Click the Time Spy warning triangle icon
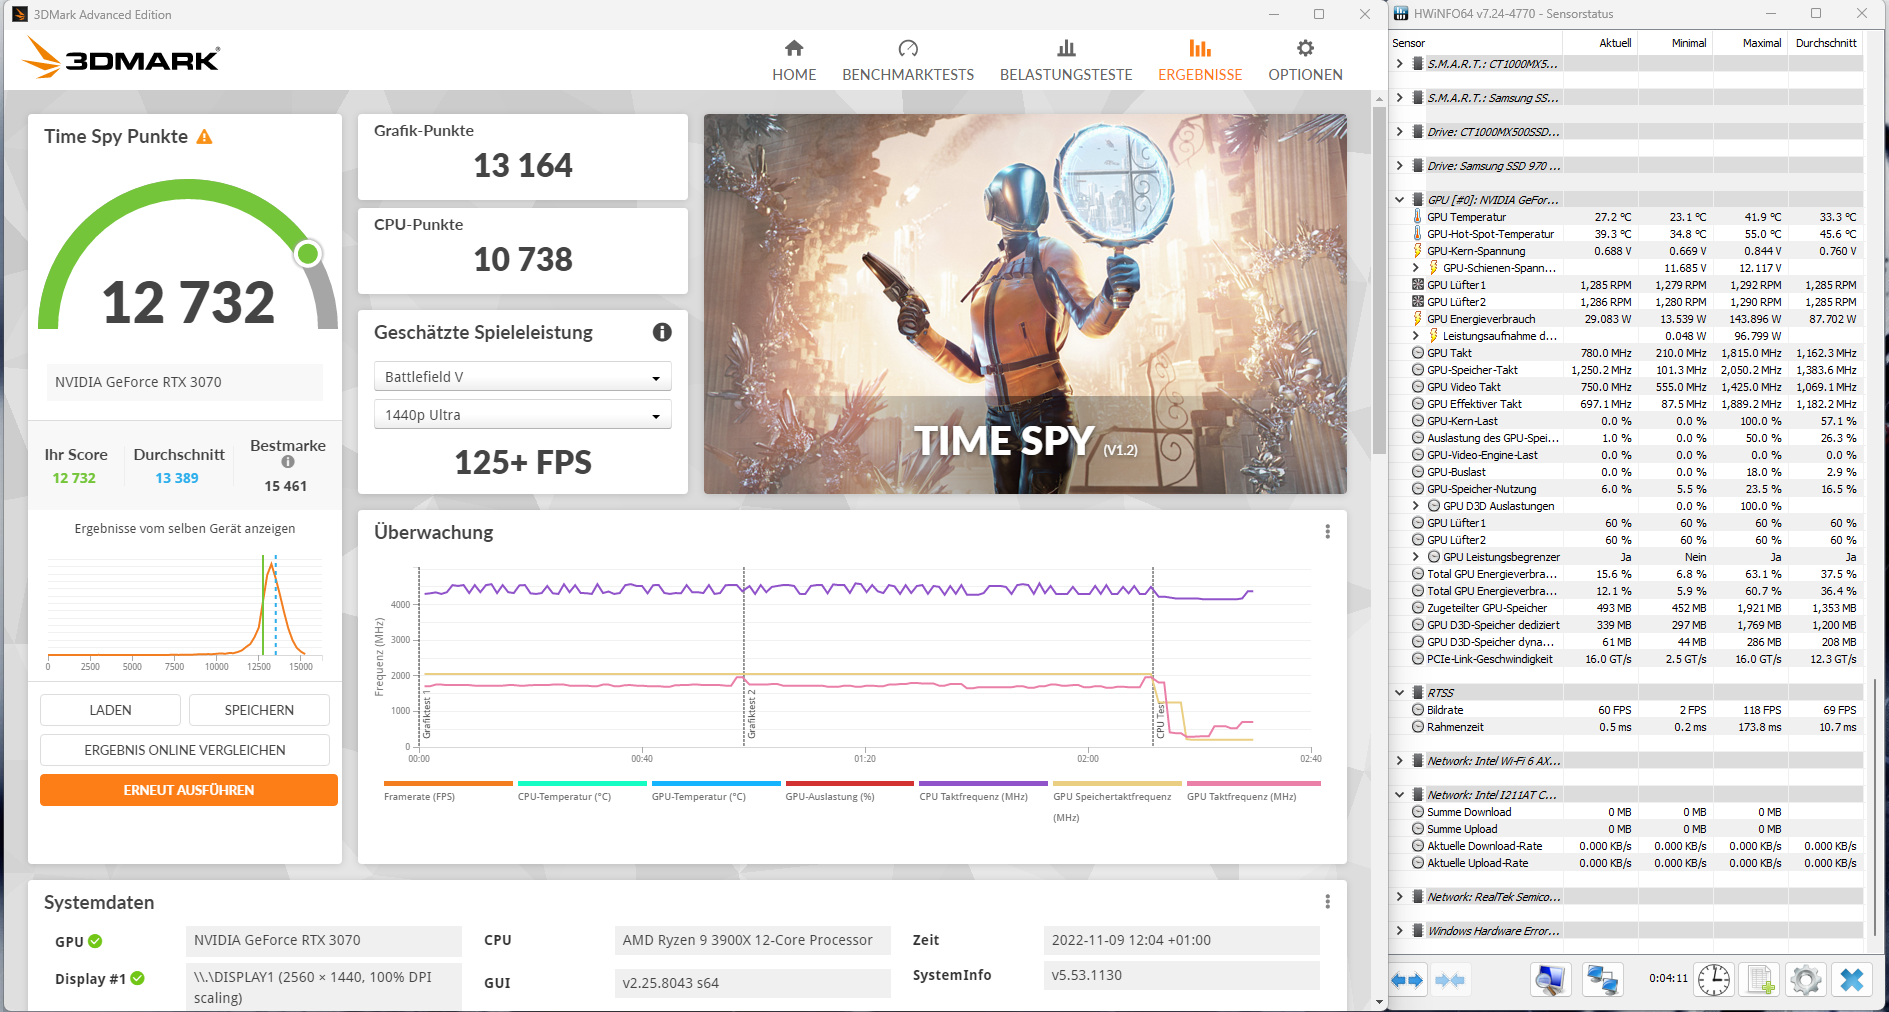Viewport: 1889px width, 1012px height. [x=205, y=137]
